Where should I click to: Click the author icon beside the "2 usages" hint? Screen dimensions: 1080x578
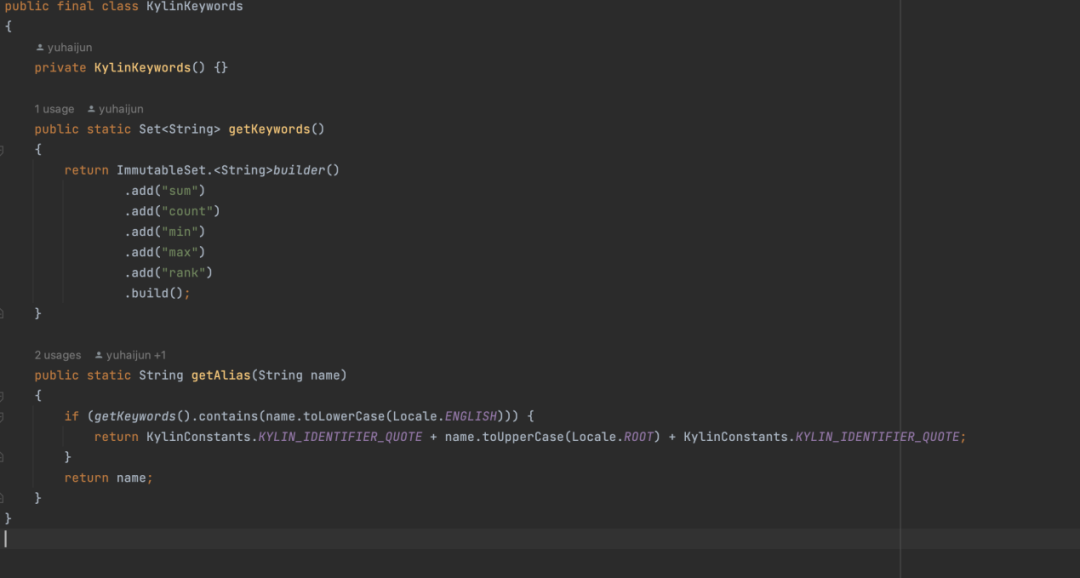pyautogui.click(x=99, y=355)
